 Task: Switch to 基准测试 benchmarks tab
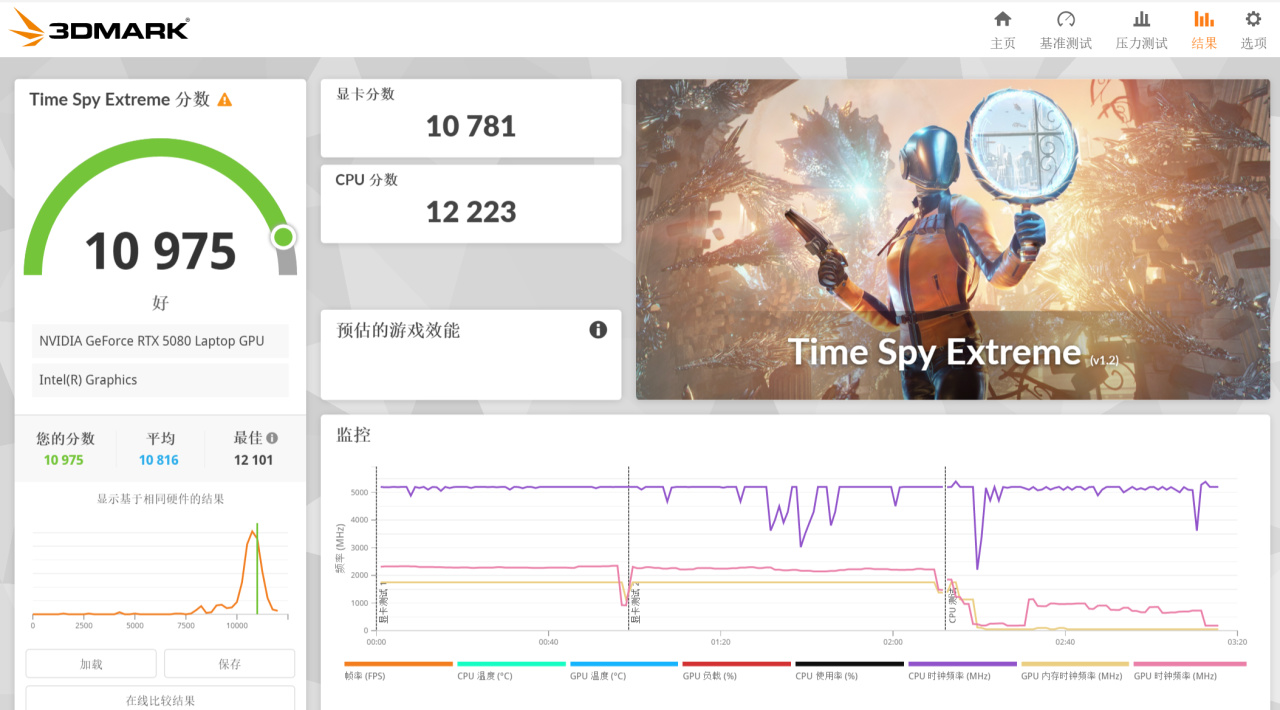coord(1065,30)
